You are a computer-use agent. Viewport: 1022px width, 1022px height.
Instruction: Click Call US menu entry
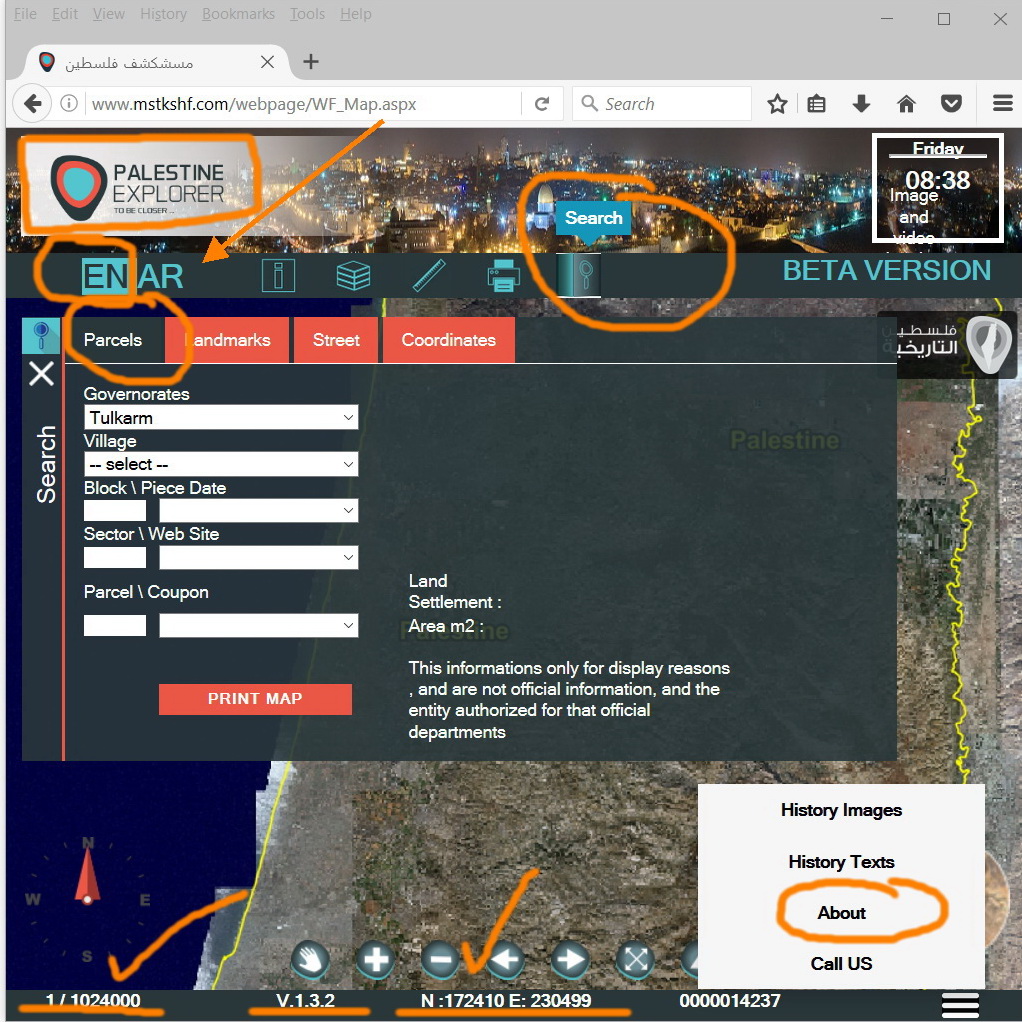point(841,963)
